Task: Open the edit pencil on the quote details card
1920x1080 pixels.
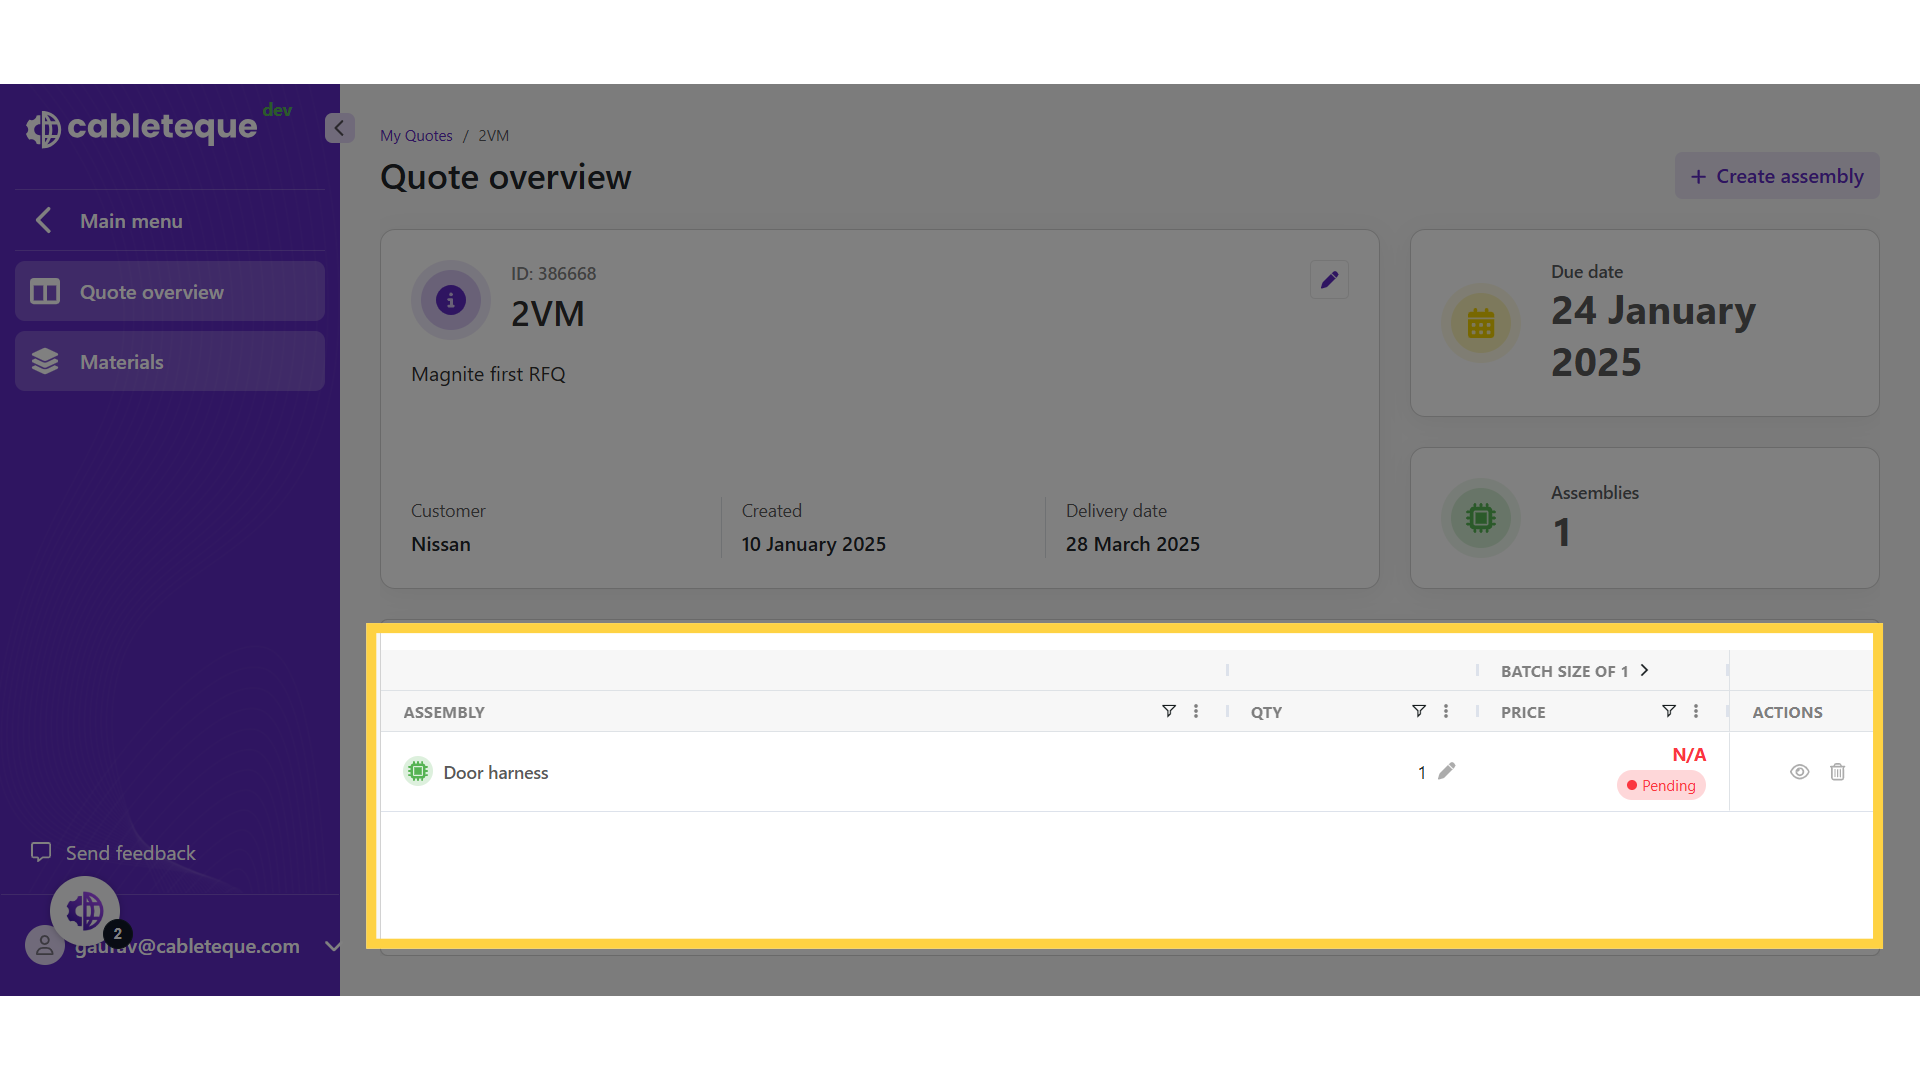Action: [1328, 280]
